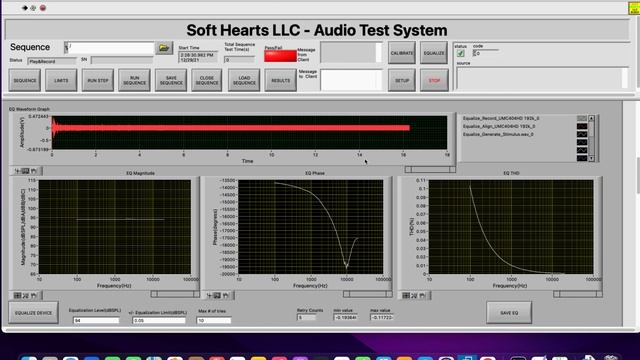Click the SEQUENCE button
The height and width of the screenshot is (360, 640).
[x=25, y=80]
